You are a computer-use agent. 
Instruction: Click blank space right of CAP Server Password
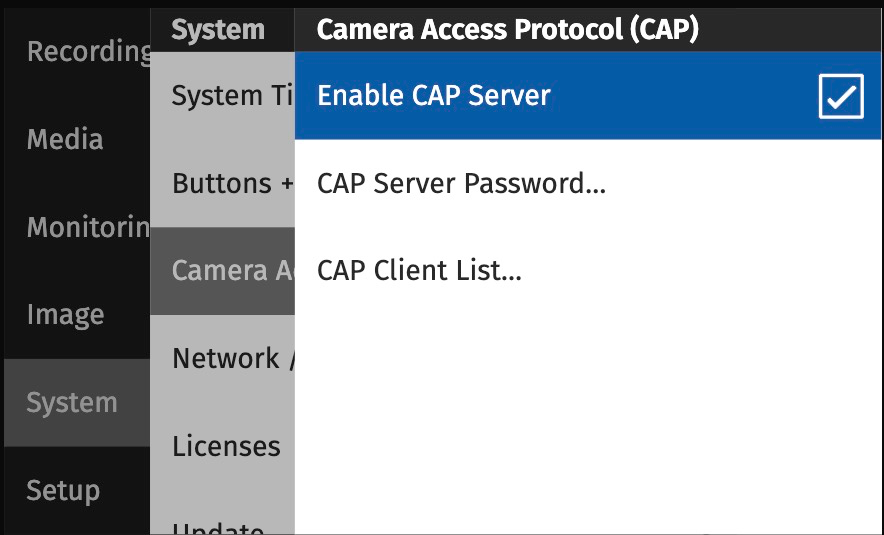click(740, 184)
